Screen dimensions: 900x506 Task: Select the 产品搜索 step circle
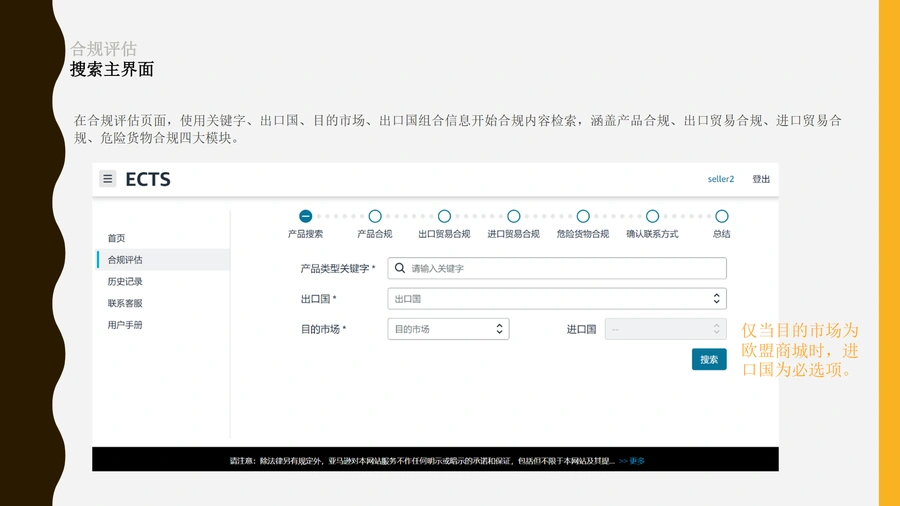point(305,216)
